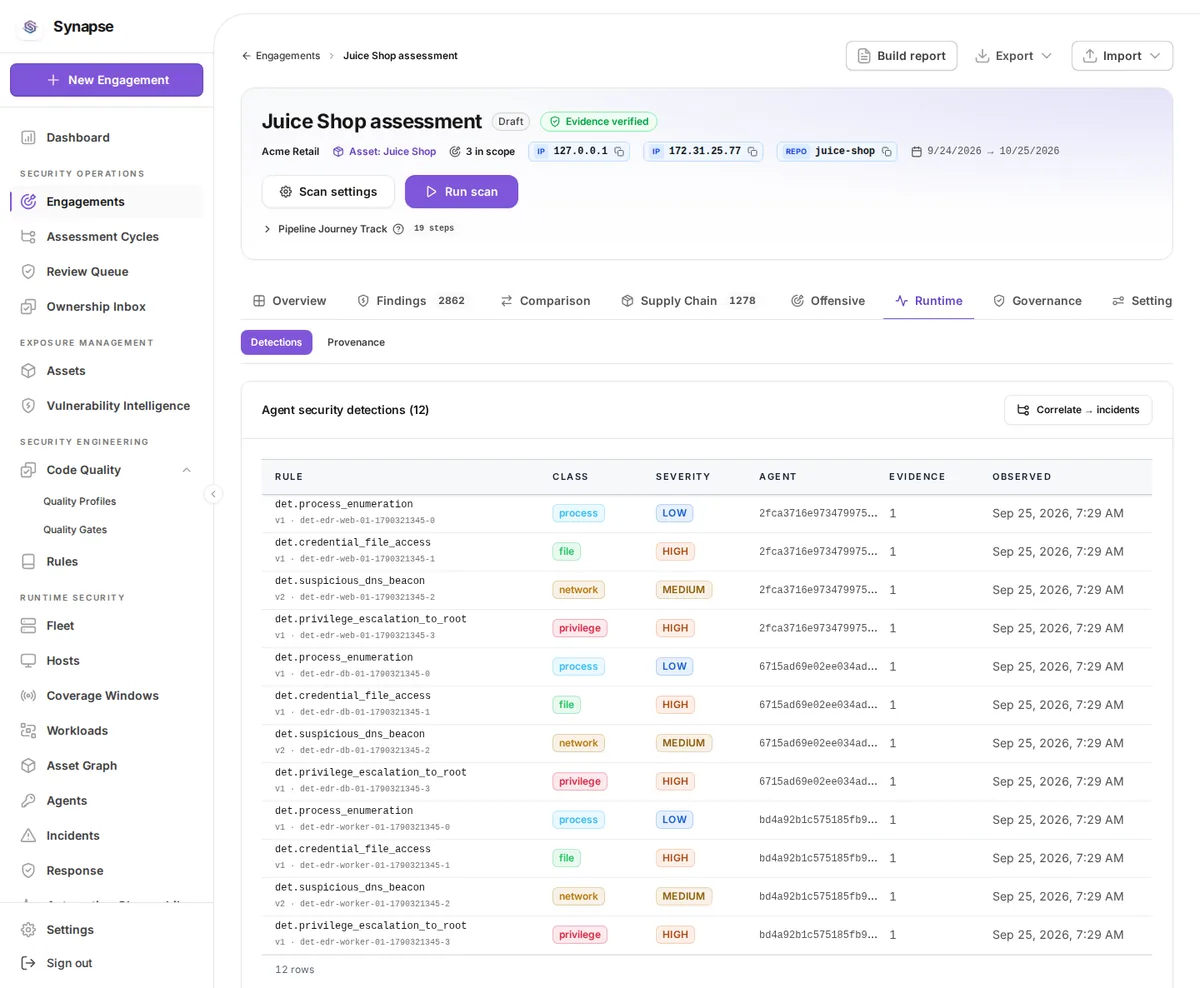Click the Build report button
The height and width of the screenshot is (988, 1200).
click(x=901, y=56)
